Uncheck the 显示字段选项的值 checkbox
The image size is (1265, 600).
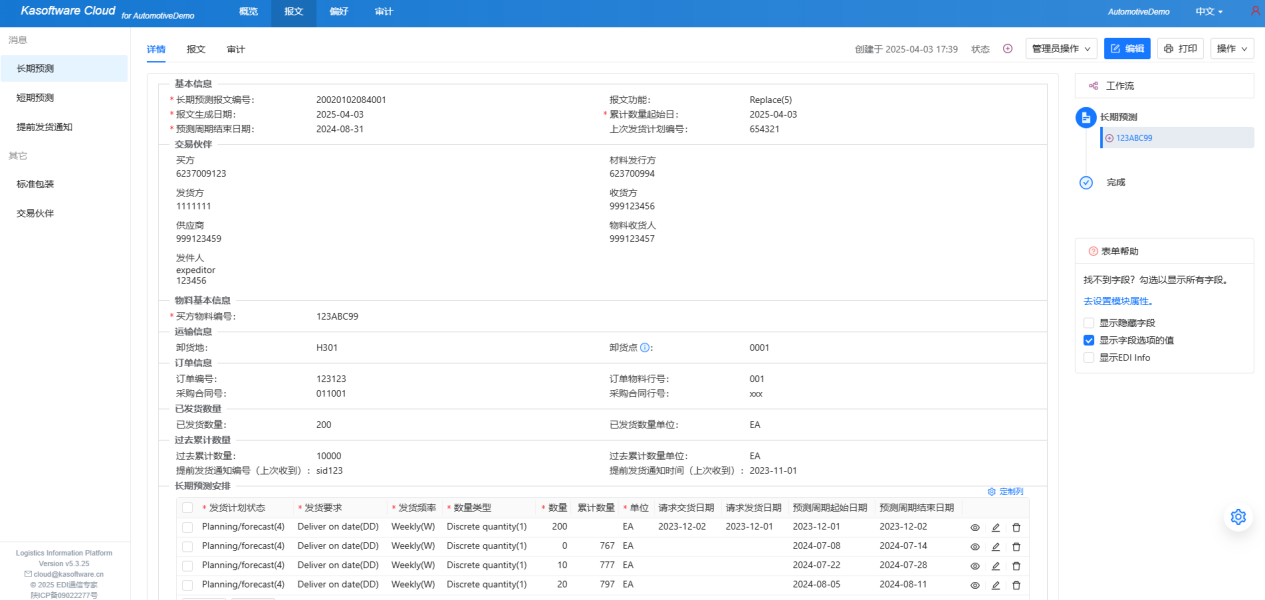pyautogui.click(x=1089, y=340)
